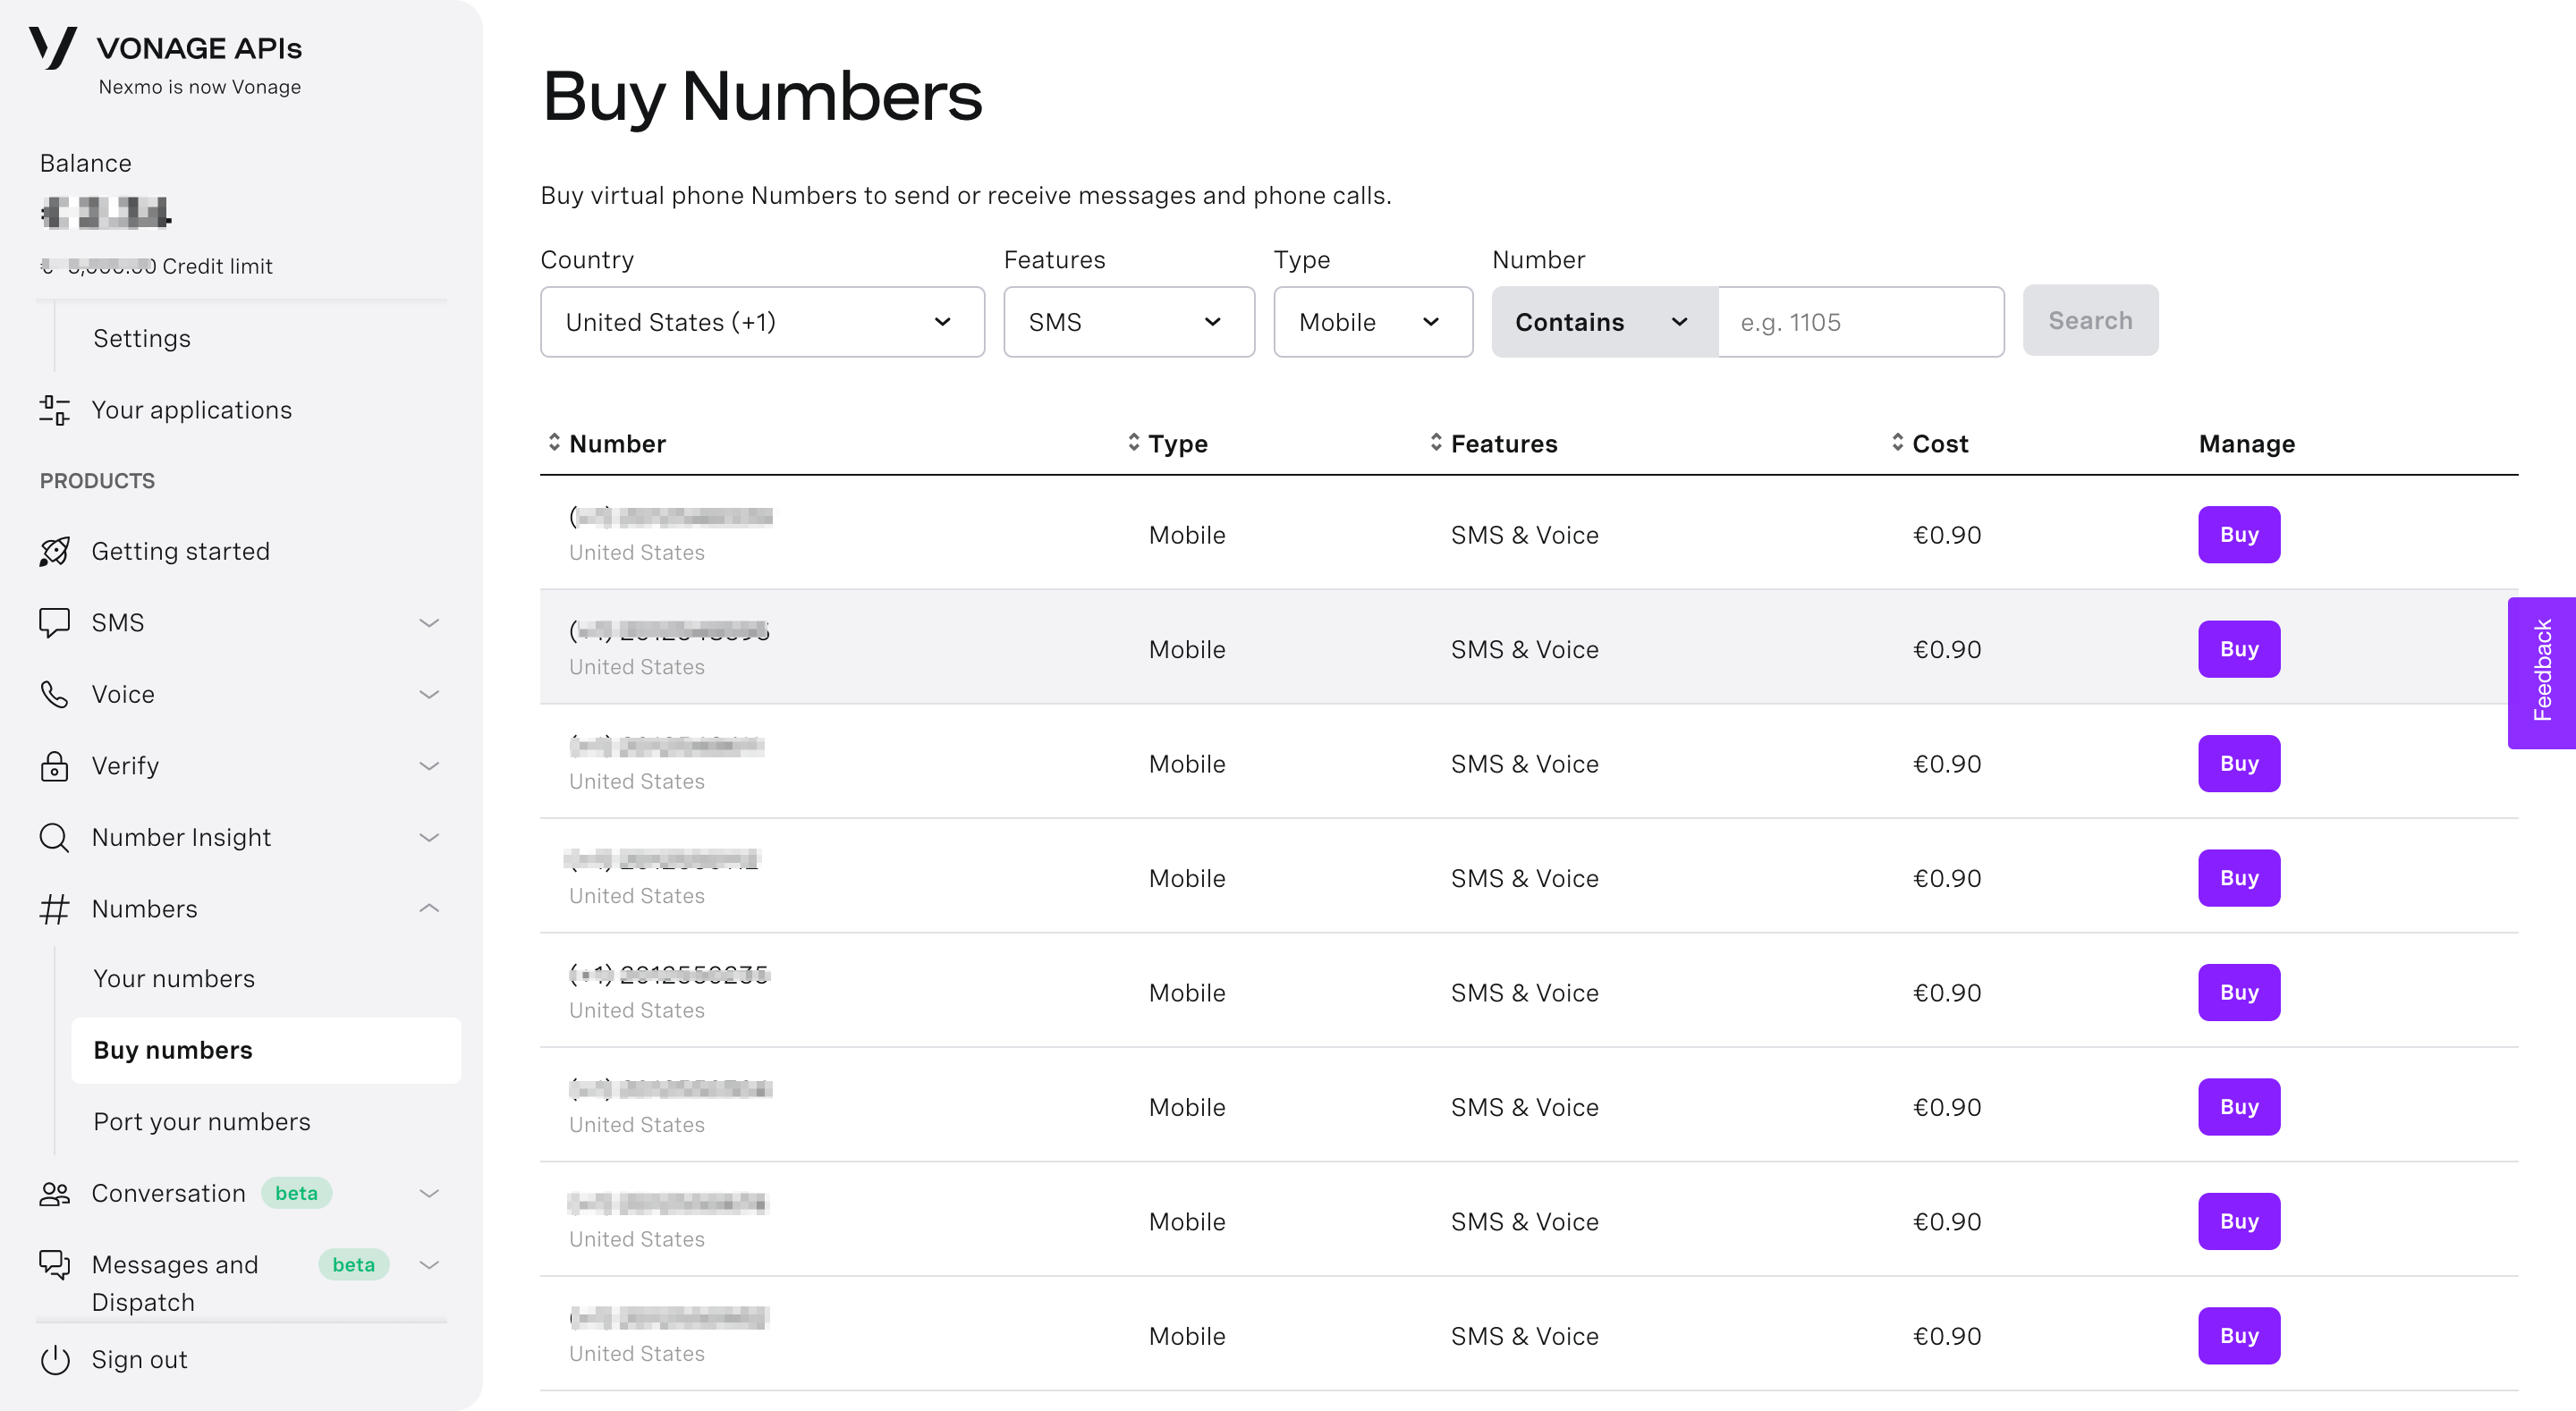Image resolution: width=2576 pixels, height=1411 pixels.
Task: Select the Settings menu item
Action: [142, 337]
